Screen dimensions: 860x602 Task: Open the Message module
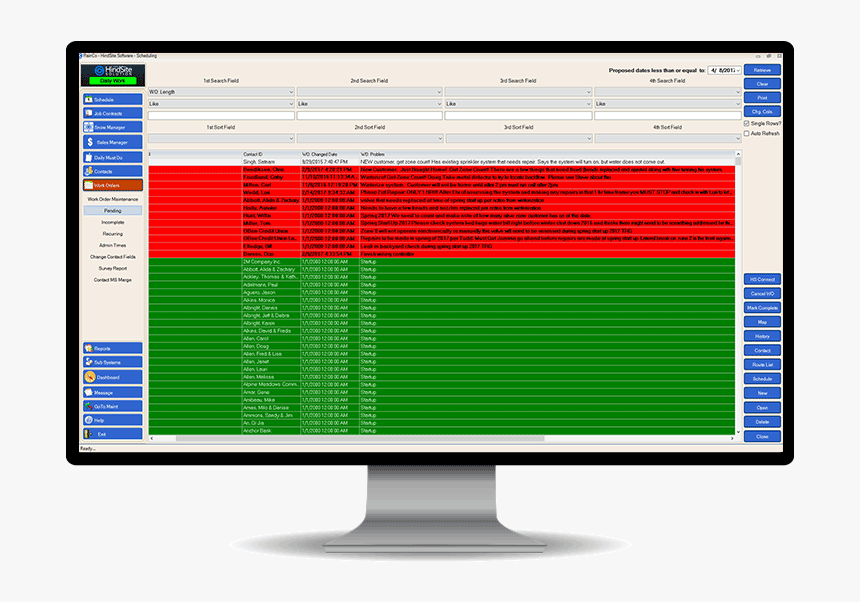pos(112,393)
